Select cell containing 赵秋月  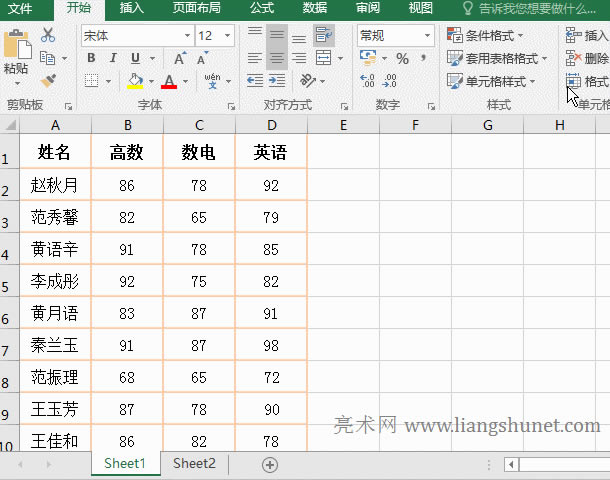click(55, 185)
